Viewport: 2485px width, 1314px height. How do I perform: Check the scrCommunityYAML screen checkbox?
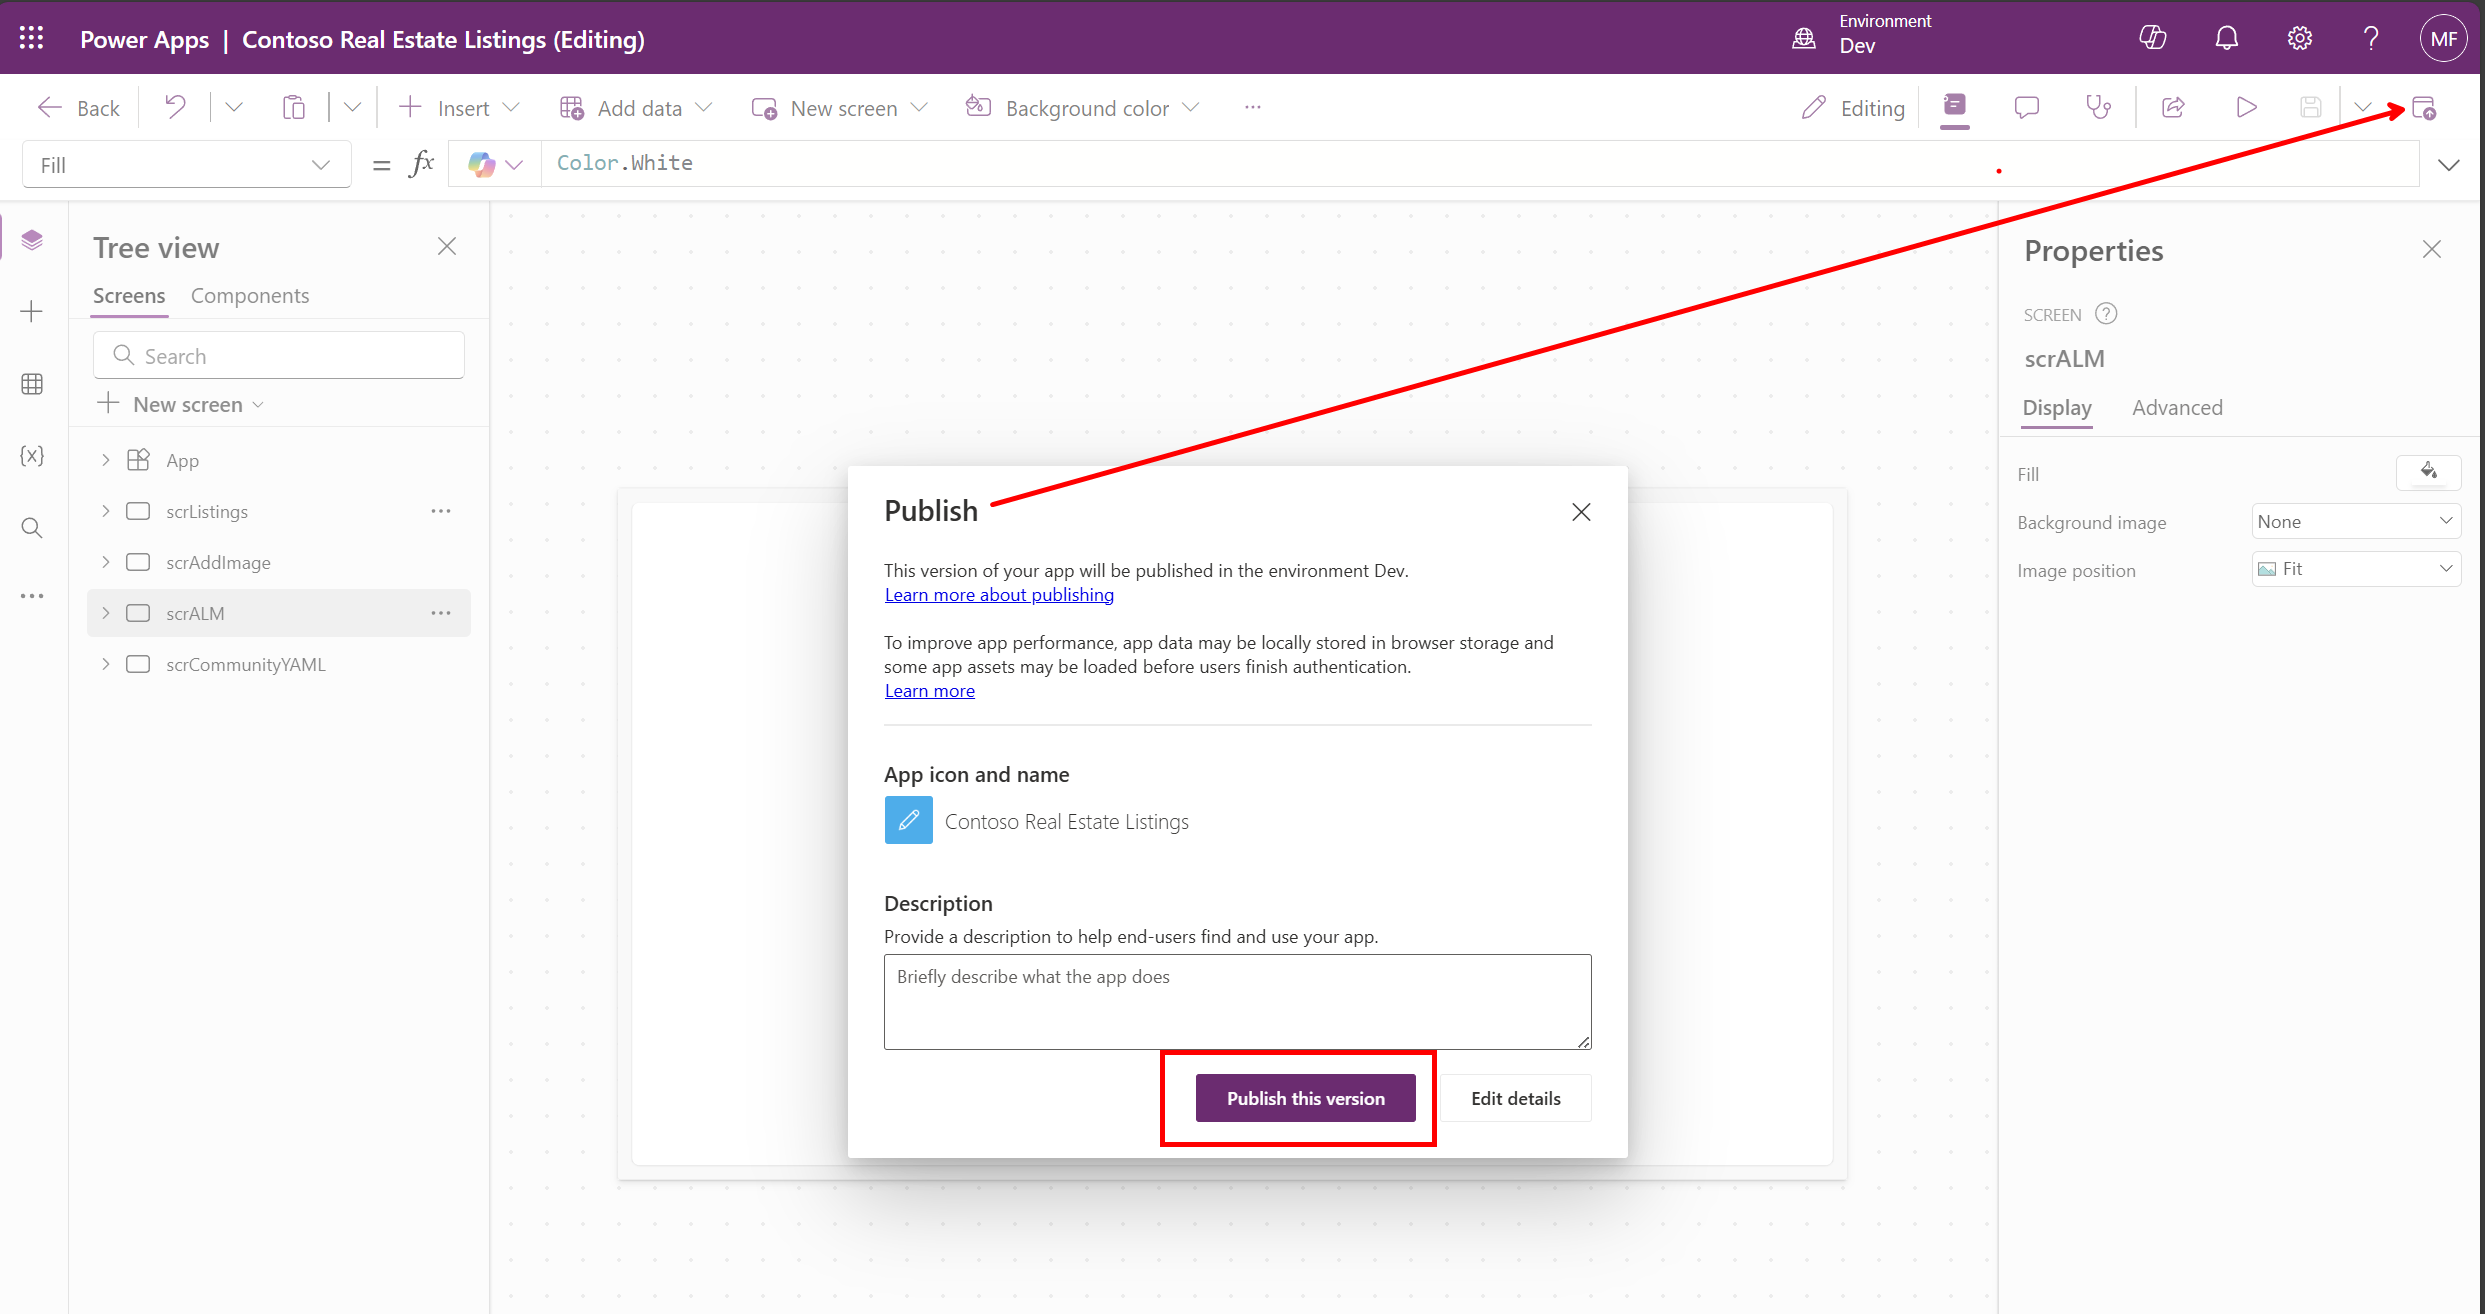pyautogui.click(x=138, y=663)
